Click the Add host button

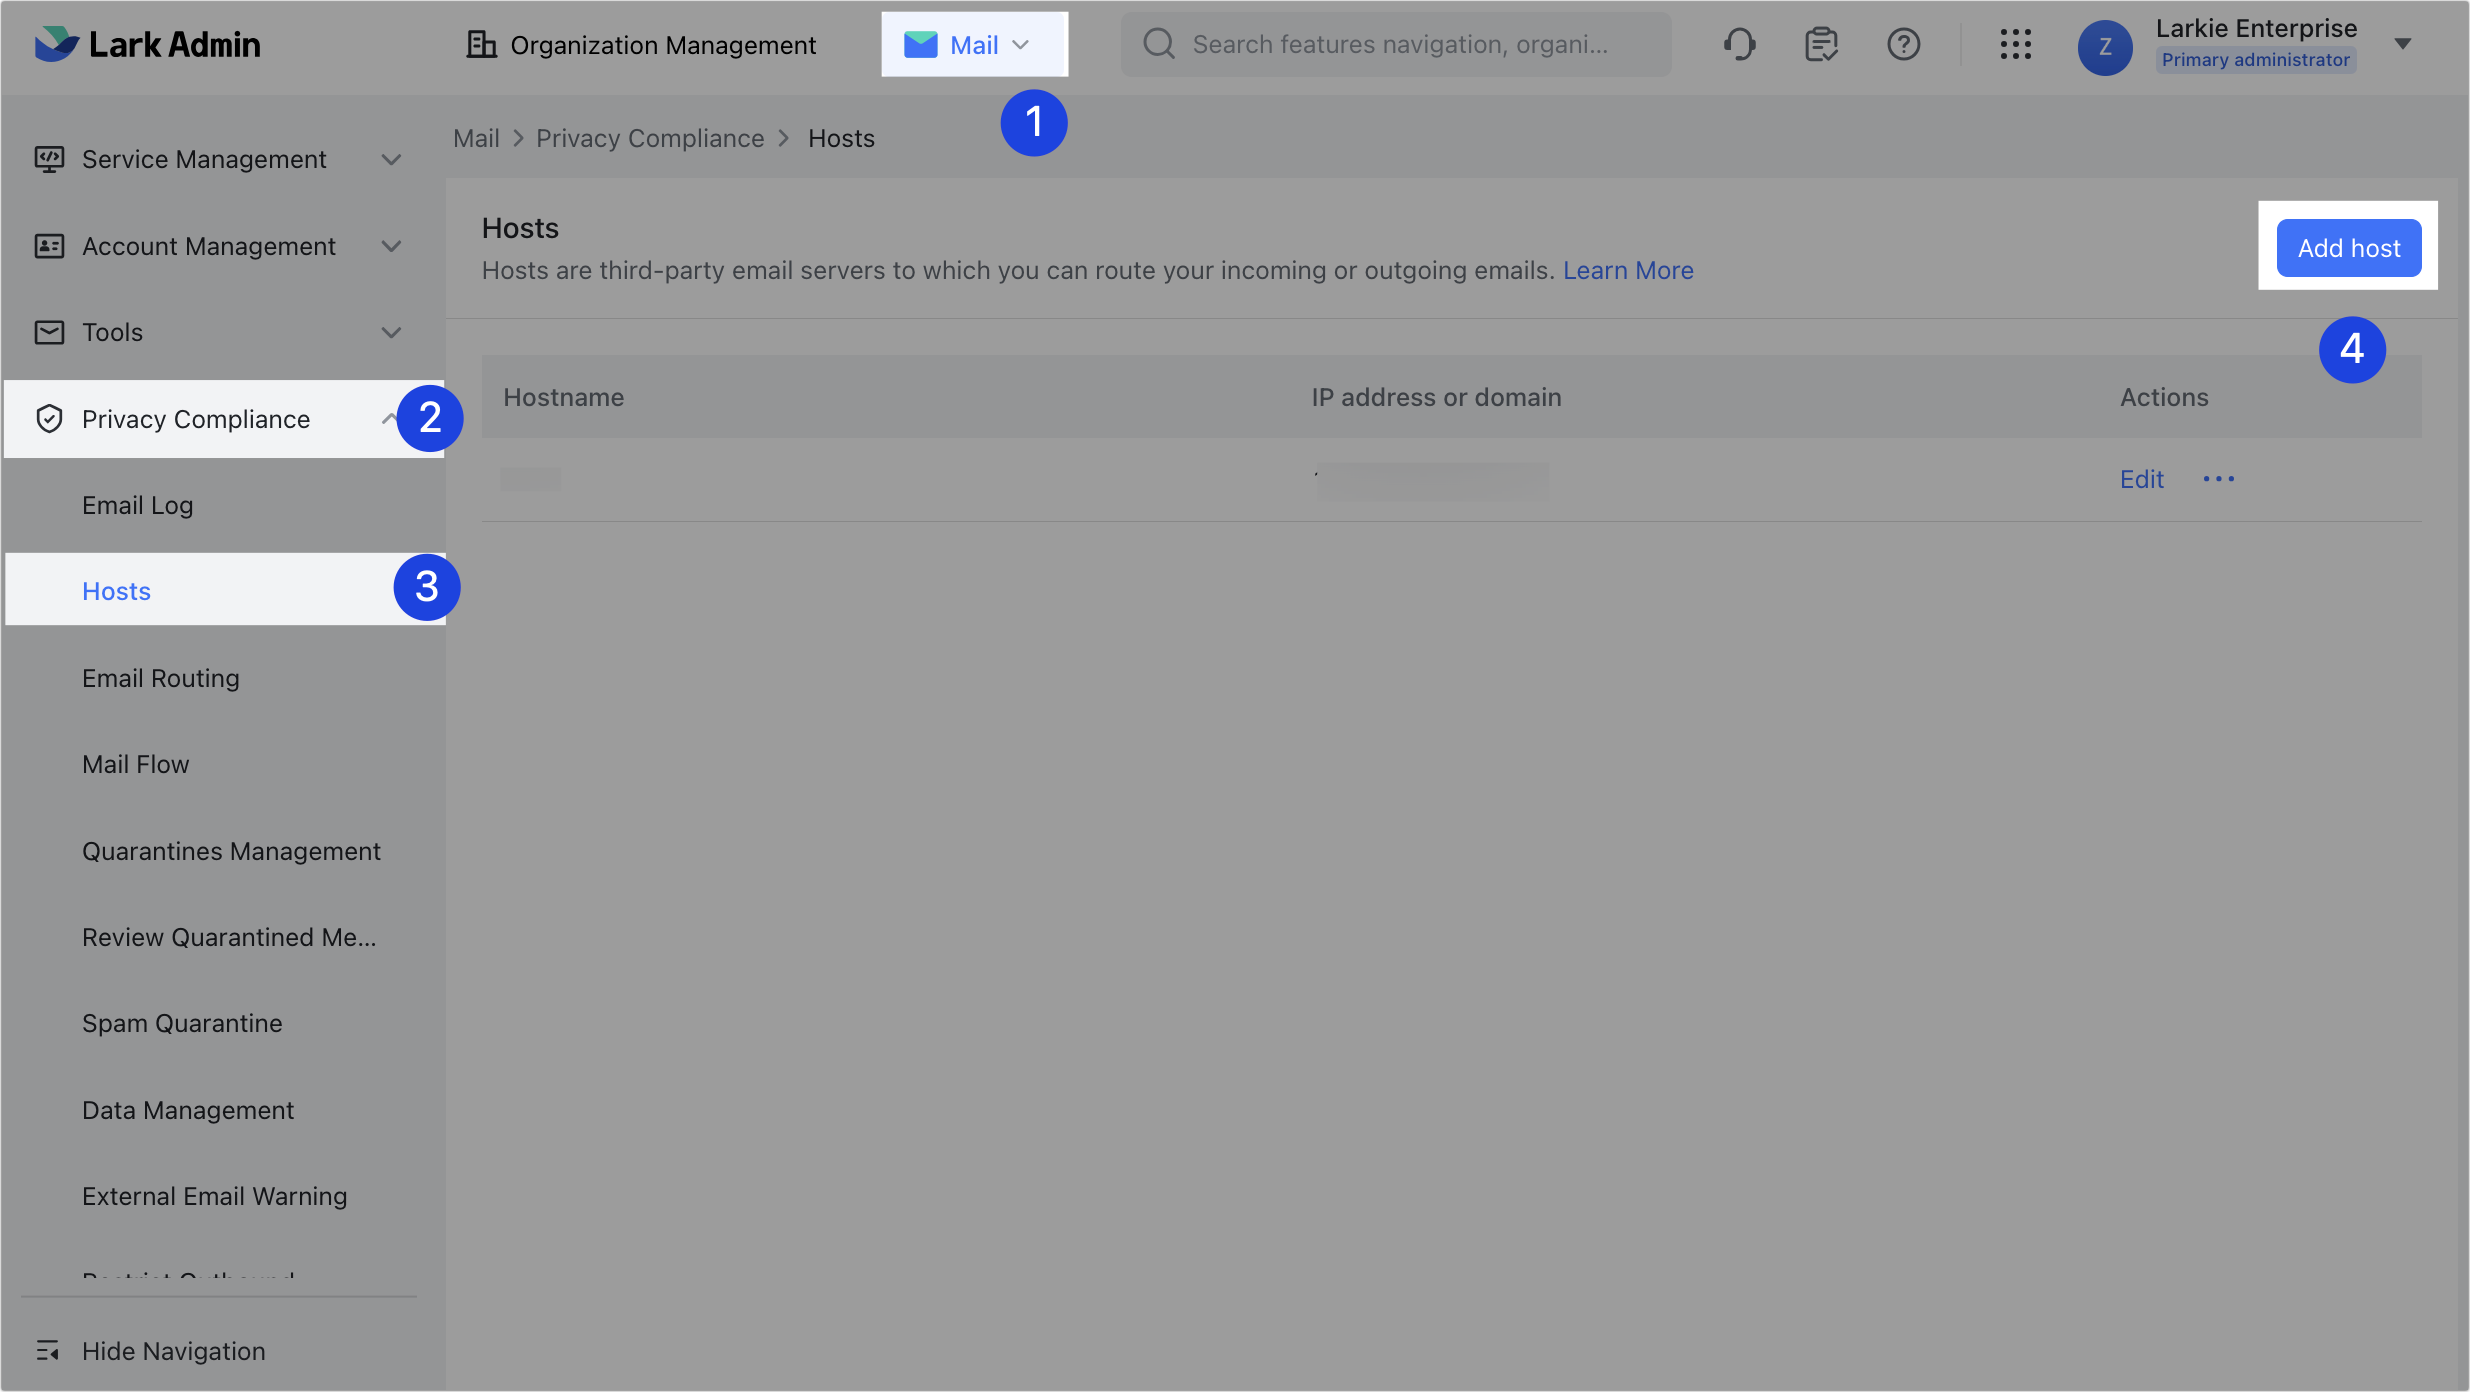click(2348, 248)
